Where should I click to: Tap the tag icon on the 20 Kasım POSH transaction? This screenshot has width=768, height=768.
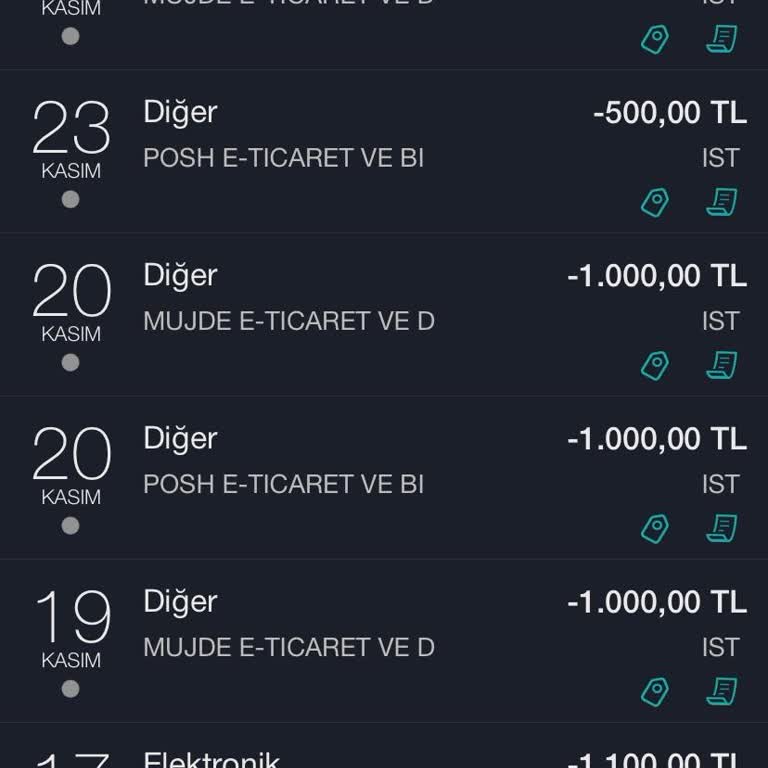(x=655, y=529)
